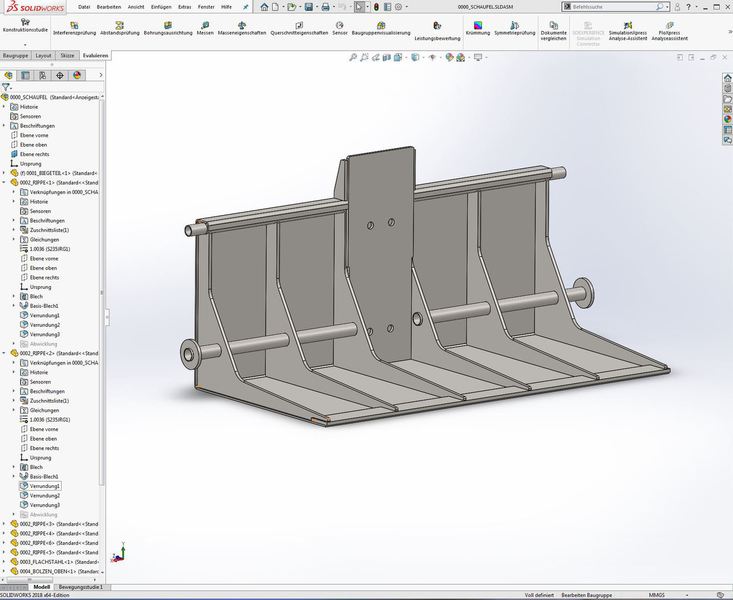Screen dimensions: 733x600
Task: Switch to FeatureManager design tree tab
Action: tap(8, 75)
